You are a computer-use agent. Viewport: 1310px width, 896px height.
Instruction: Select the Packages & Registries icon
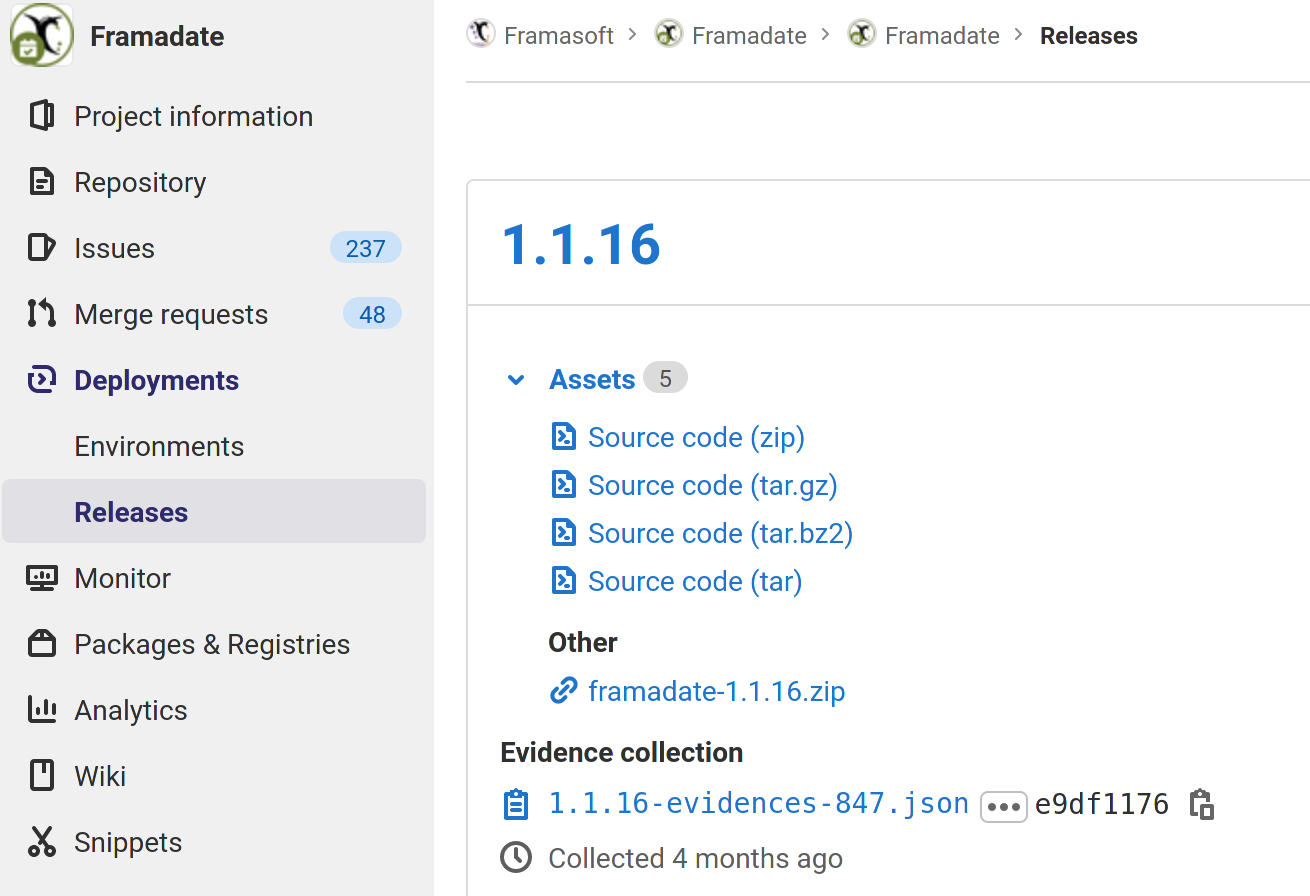tap(41, 644)
